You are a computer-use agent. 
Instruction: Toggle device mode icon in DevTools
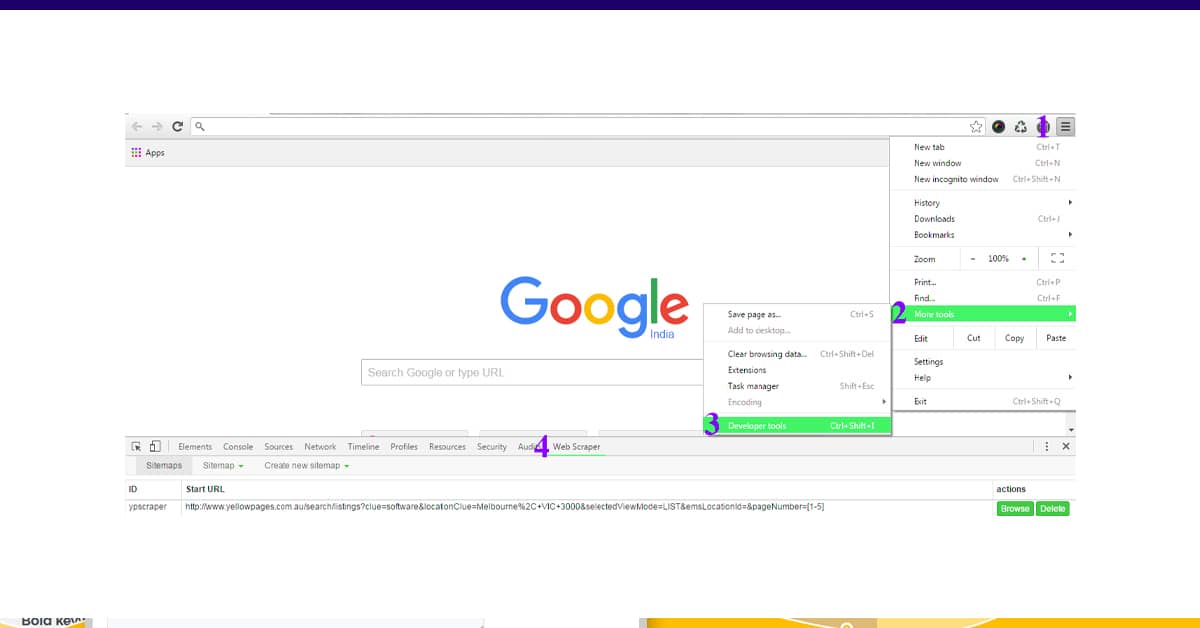tap(155, 447)
